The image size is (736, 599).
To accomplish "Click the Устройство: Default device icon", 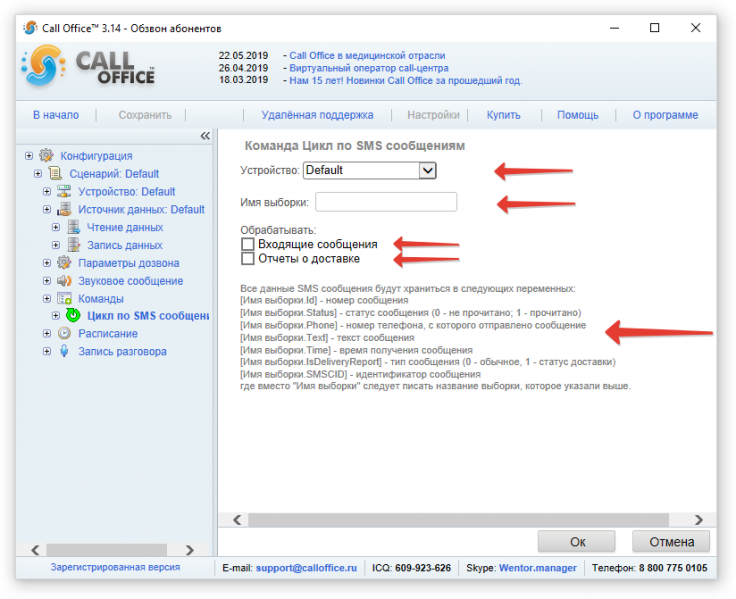I will 64,191.
